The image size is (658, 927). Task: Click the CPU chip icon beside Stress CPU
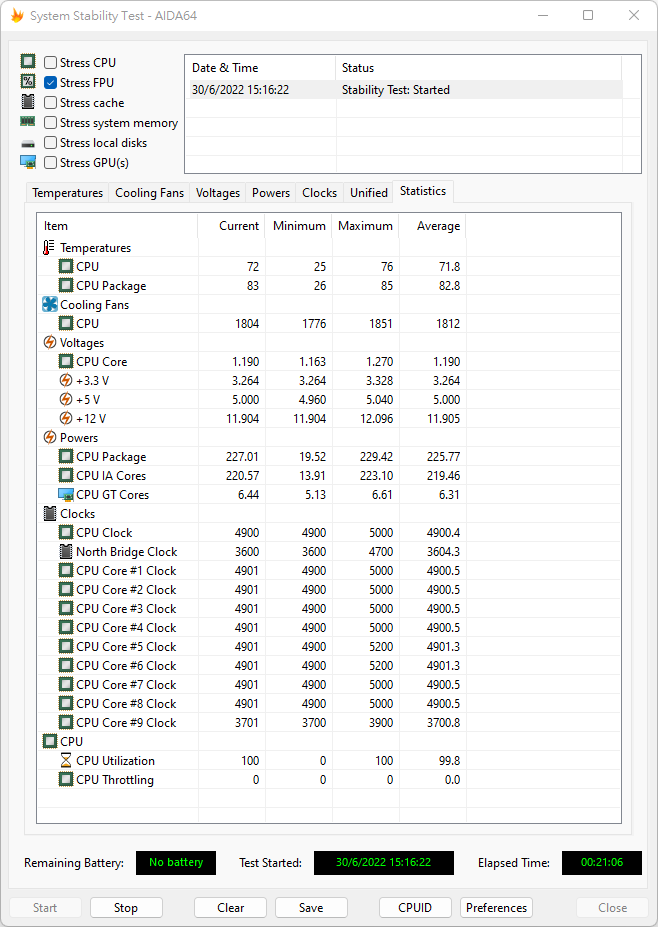click(x=28, y=61)
